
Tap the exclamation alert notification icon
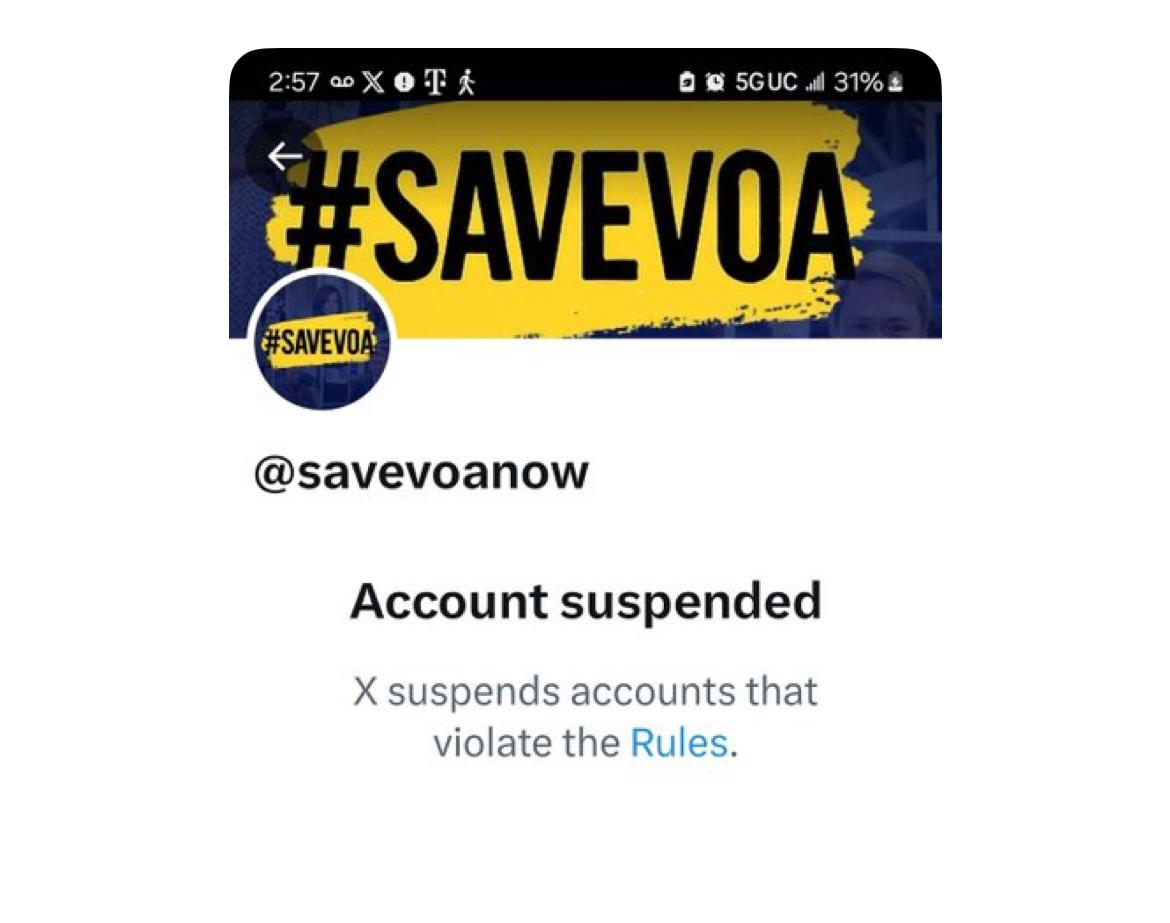click(404, 82)
